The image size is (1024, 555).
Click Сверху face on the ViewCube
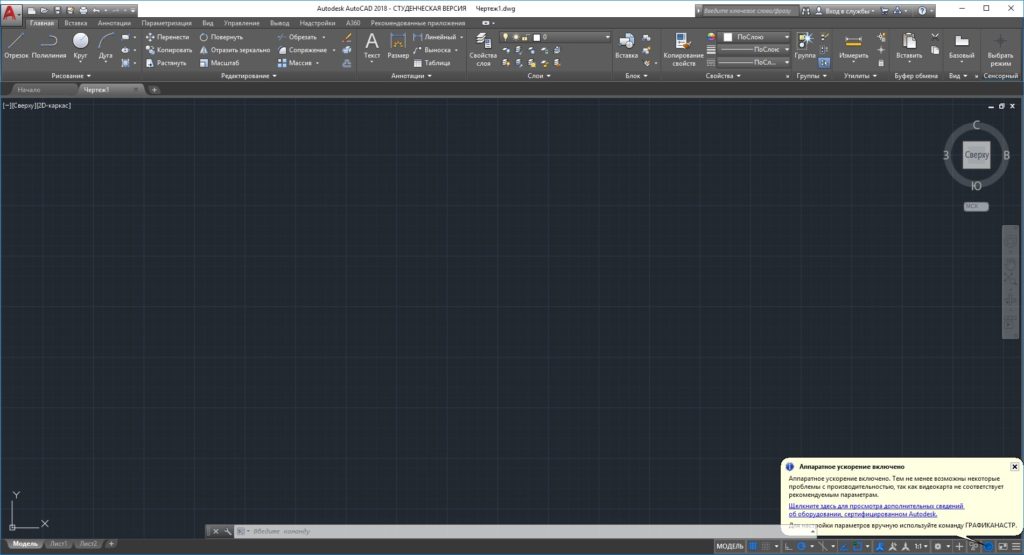click(976, 155)
